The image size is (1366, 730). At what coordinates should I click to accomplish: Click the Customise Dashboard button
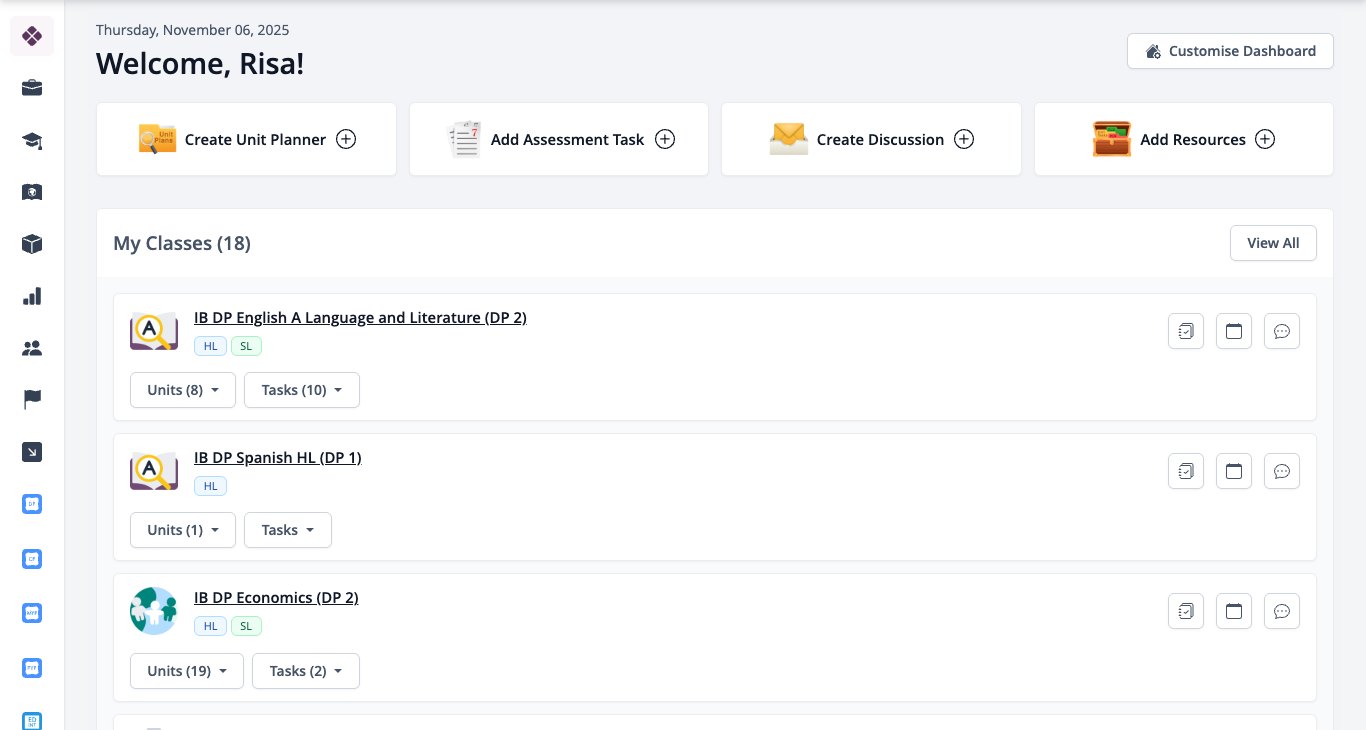(x=1230, y=51)
